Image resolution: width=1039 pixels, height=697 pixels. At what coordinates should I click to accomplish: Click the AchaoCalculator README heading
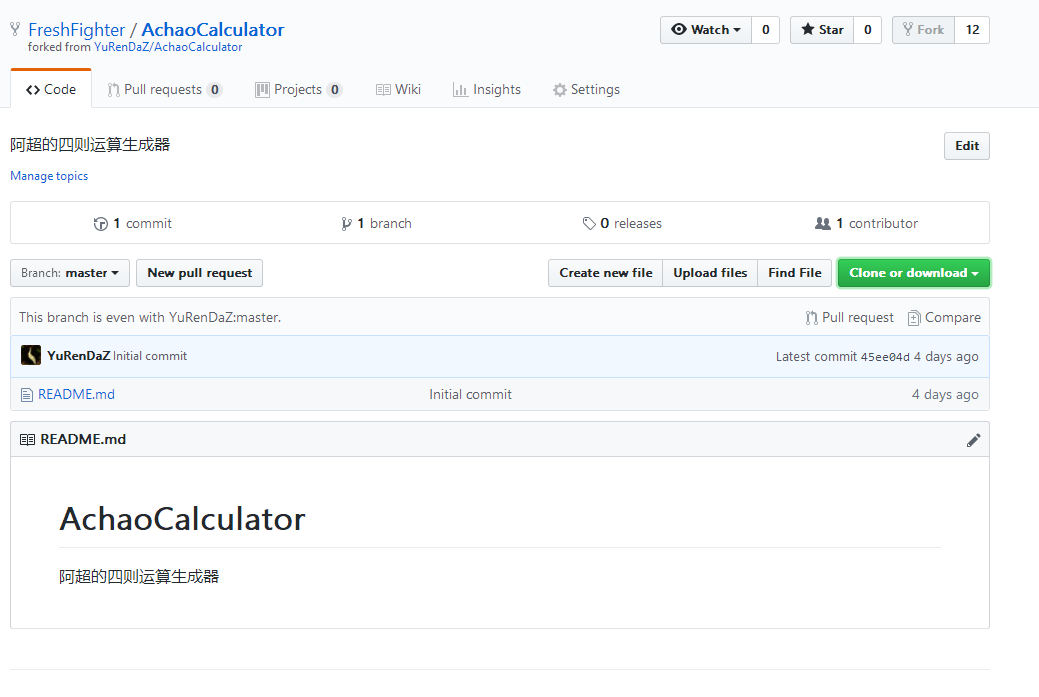pos(182,519)
